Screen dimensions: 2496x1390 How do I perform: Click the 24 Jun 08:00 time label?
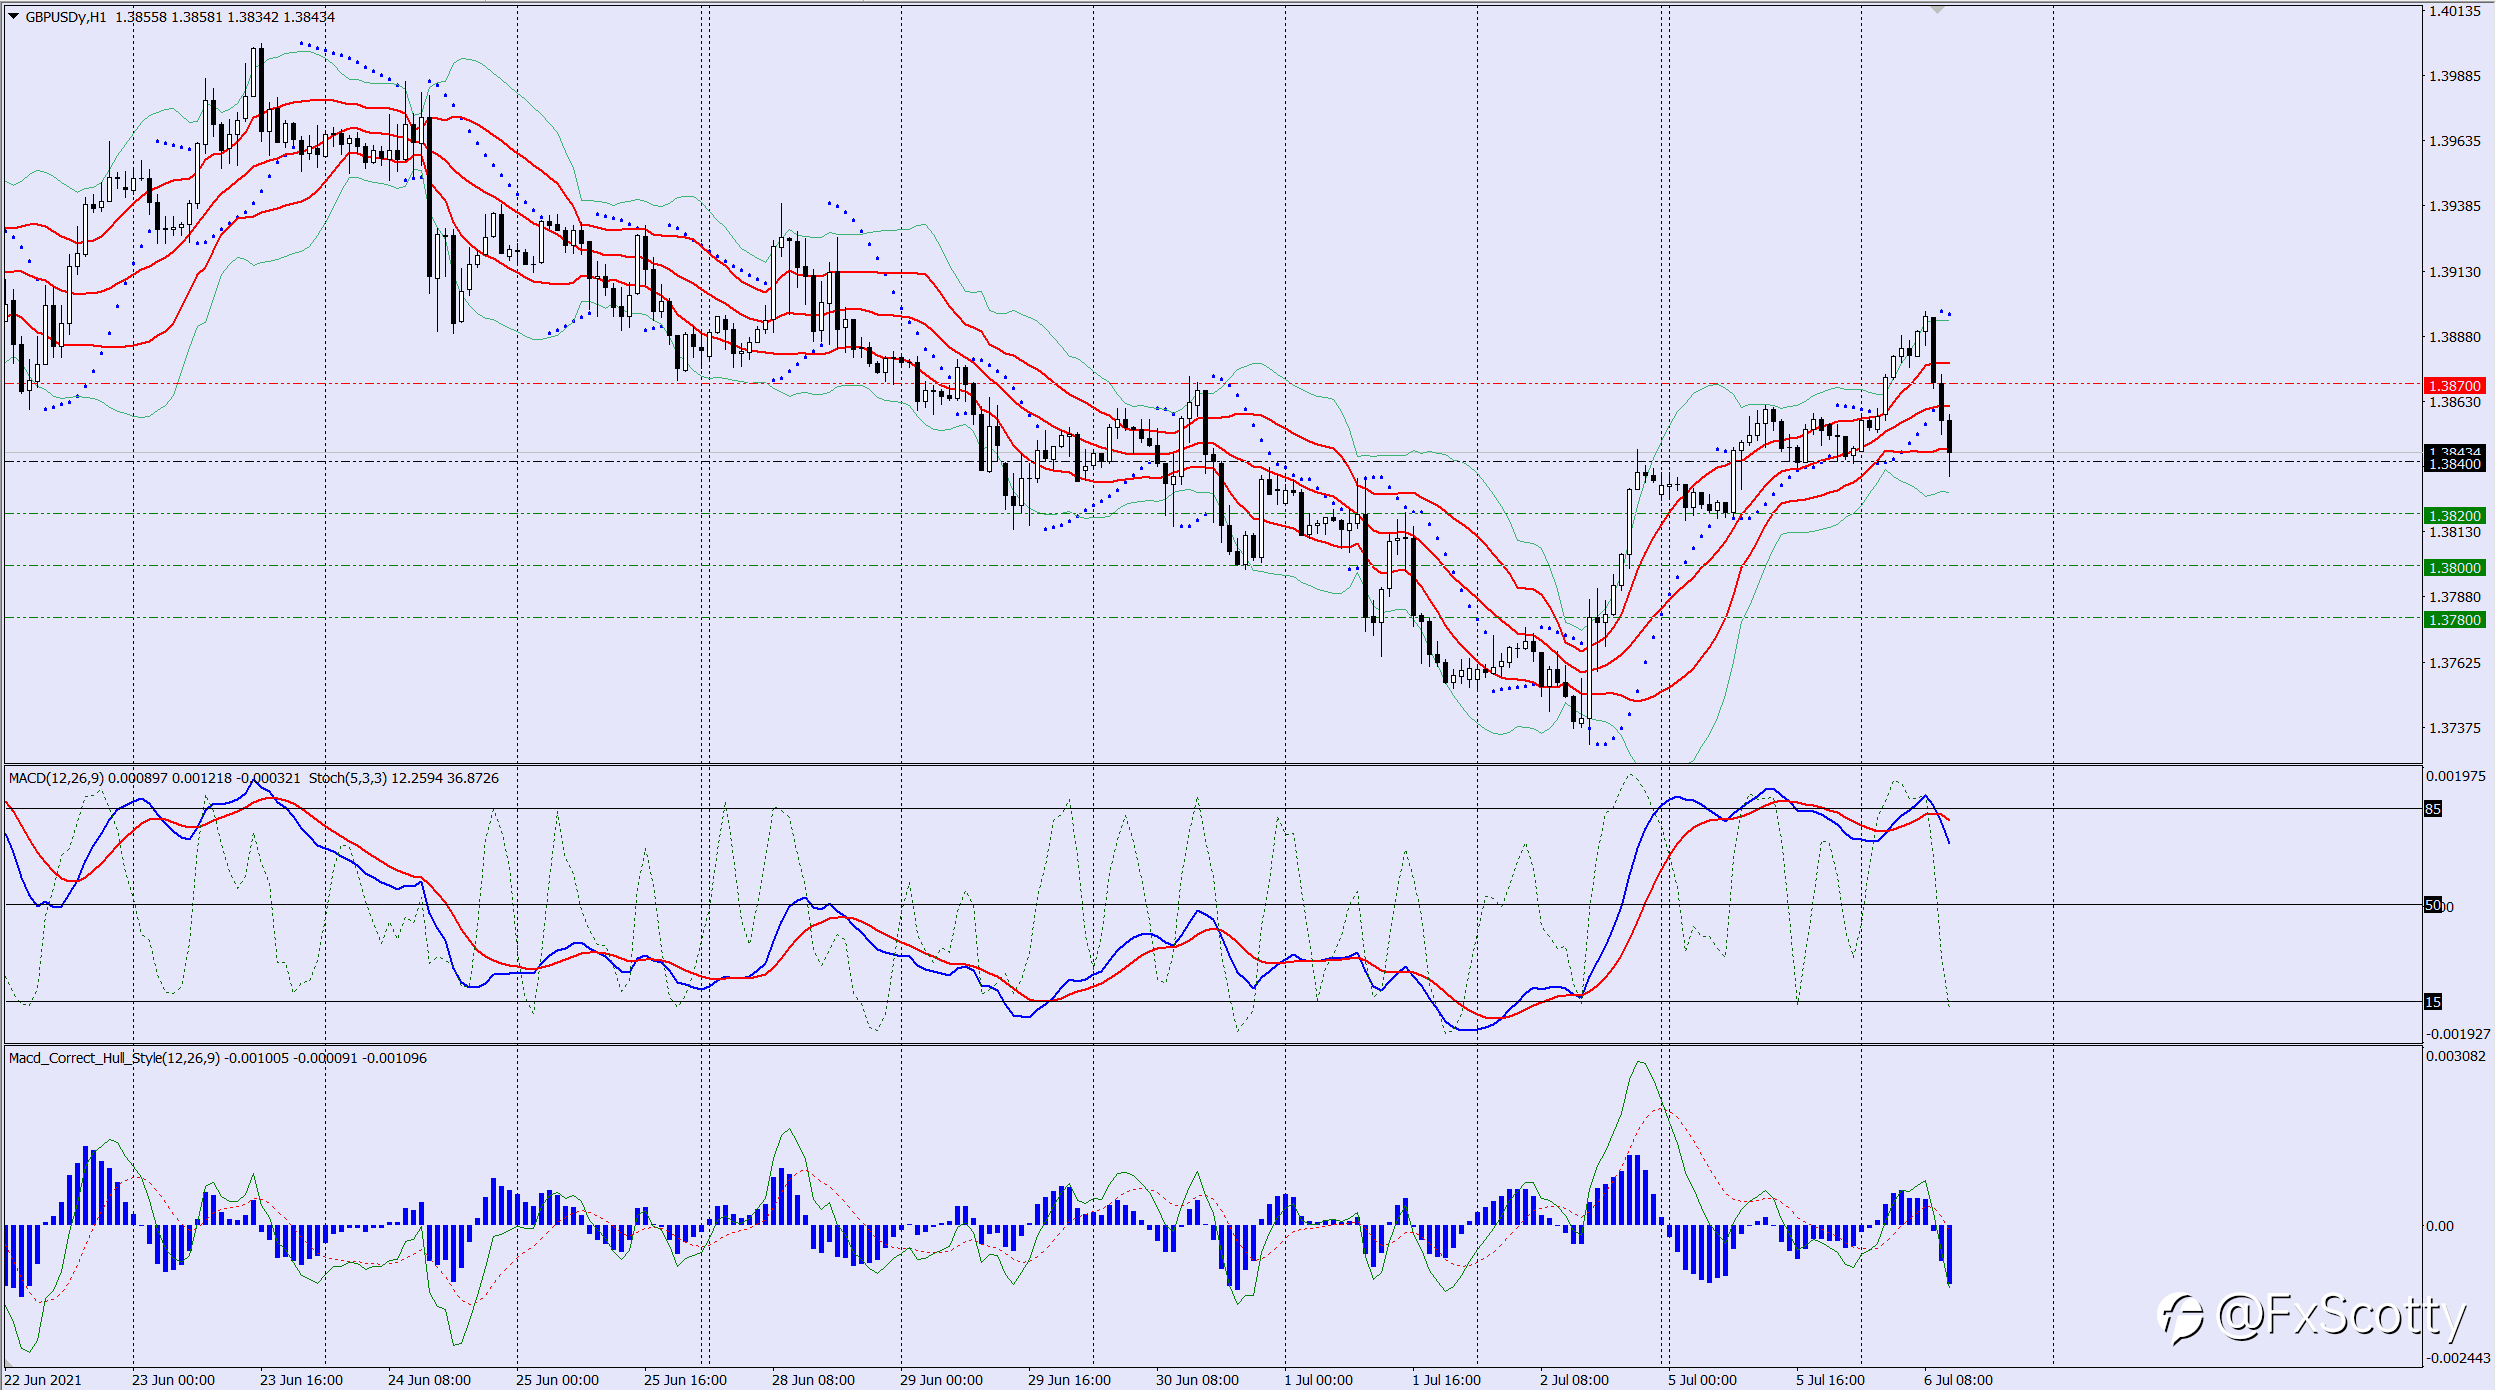[x=429, y=1380]
